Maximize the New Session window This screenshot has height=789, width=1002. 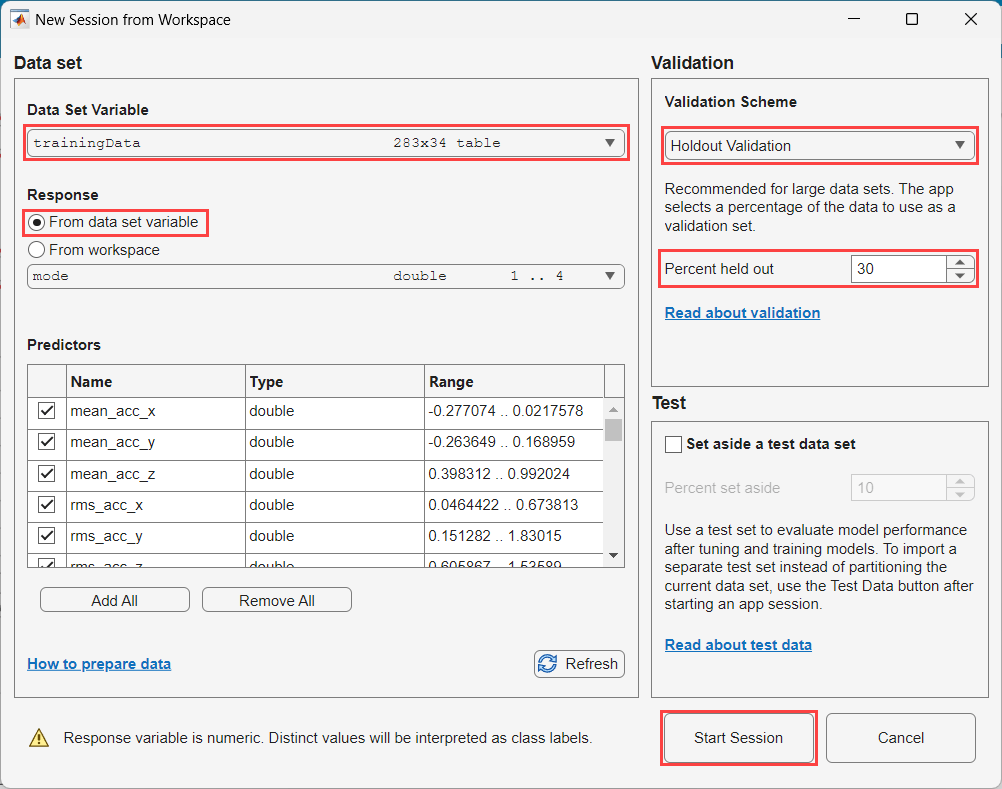[x=912, y=19]
